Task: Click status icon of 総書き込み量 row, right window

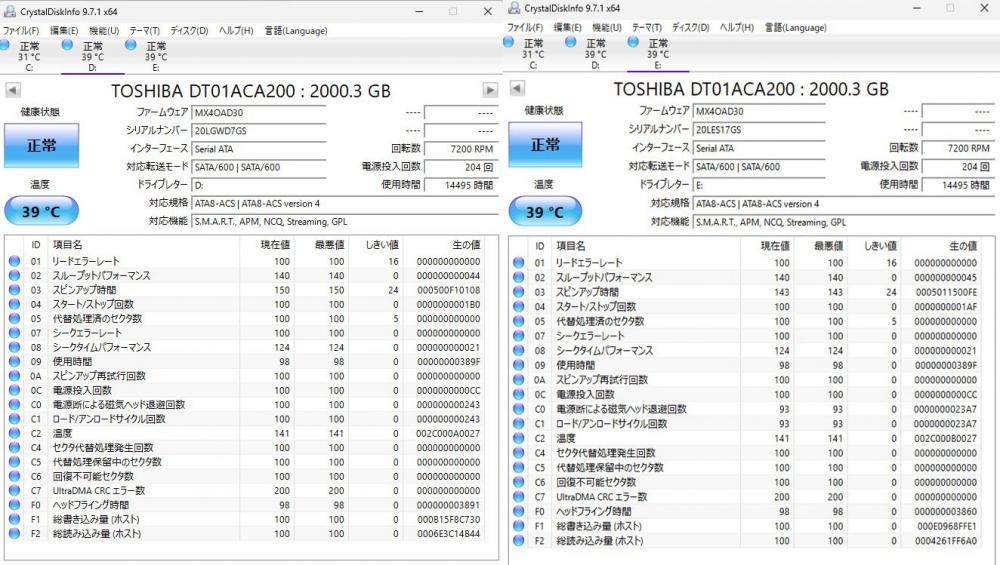Action: pos(518,526)
